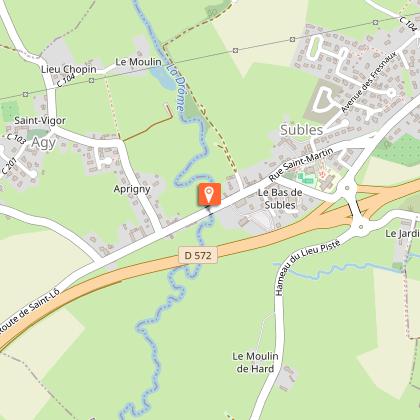Image resolution: width=420 pixels, height=420 pixels.
Task: Select the Le Moulin hamlet label
Action: (138, 62)
